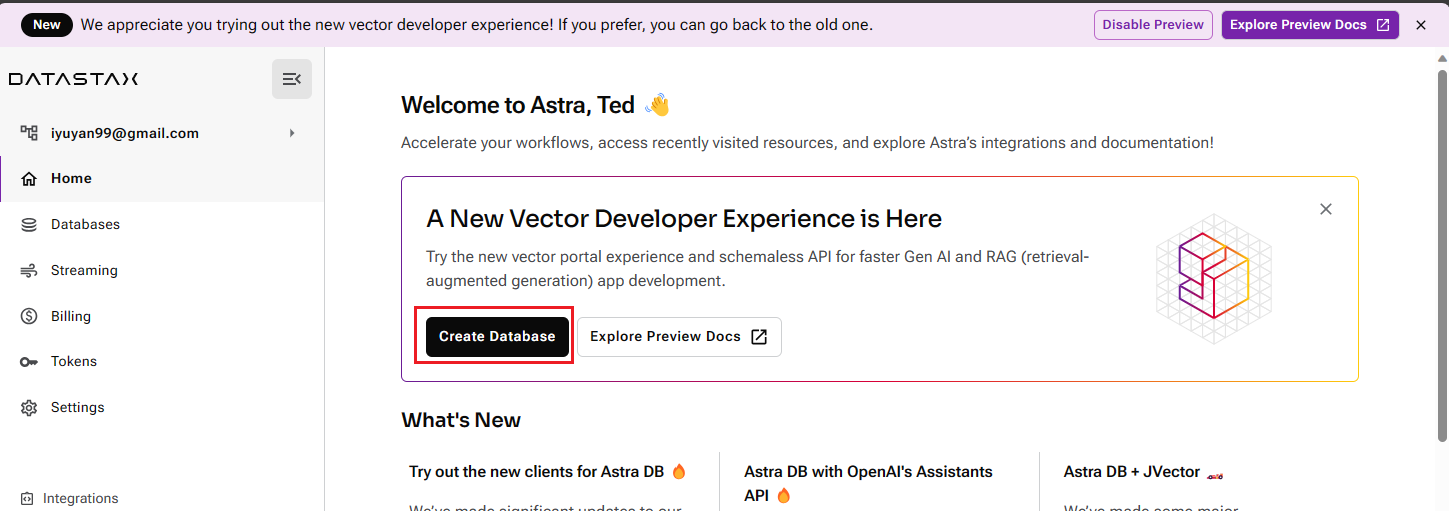Close the New Vector Developer Experience card

(x=1326, y=209)
